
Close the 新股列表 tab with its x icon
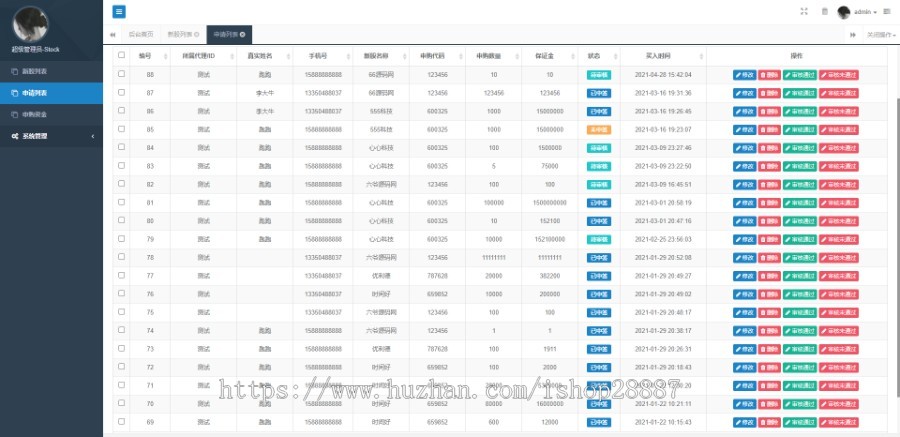[197, 34]
